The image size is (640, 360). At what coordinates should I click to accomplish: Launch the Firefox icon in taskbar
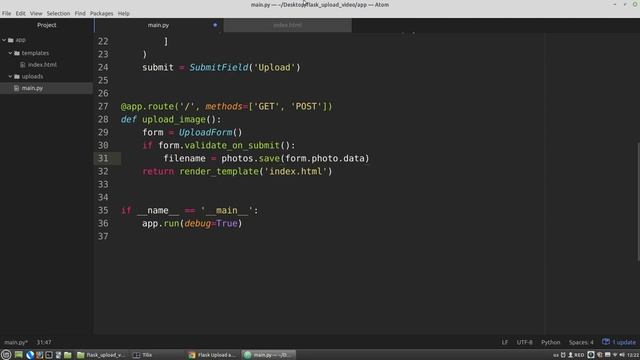click(x=40, y=355)
